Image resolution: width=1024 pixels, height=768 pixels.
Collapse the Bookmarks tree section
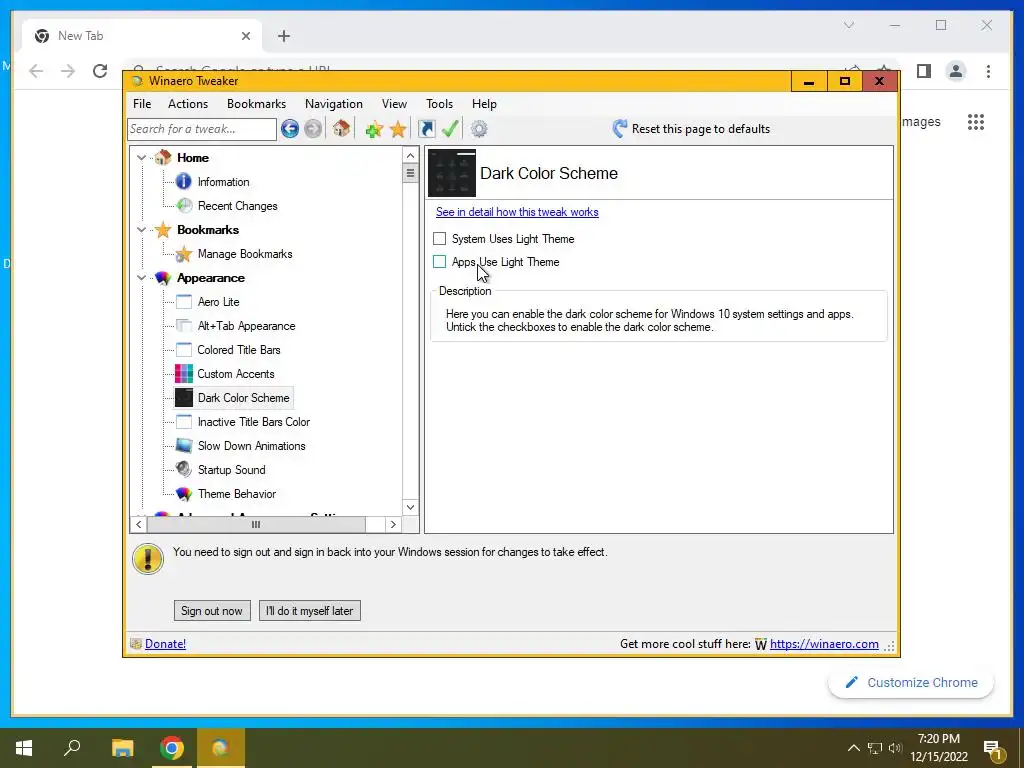click(x=141, y=230)
